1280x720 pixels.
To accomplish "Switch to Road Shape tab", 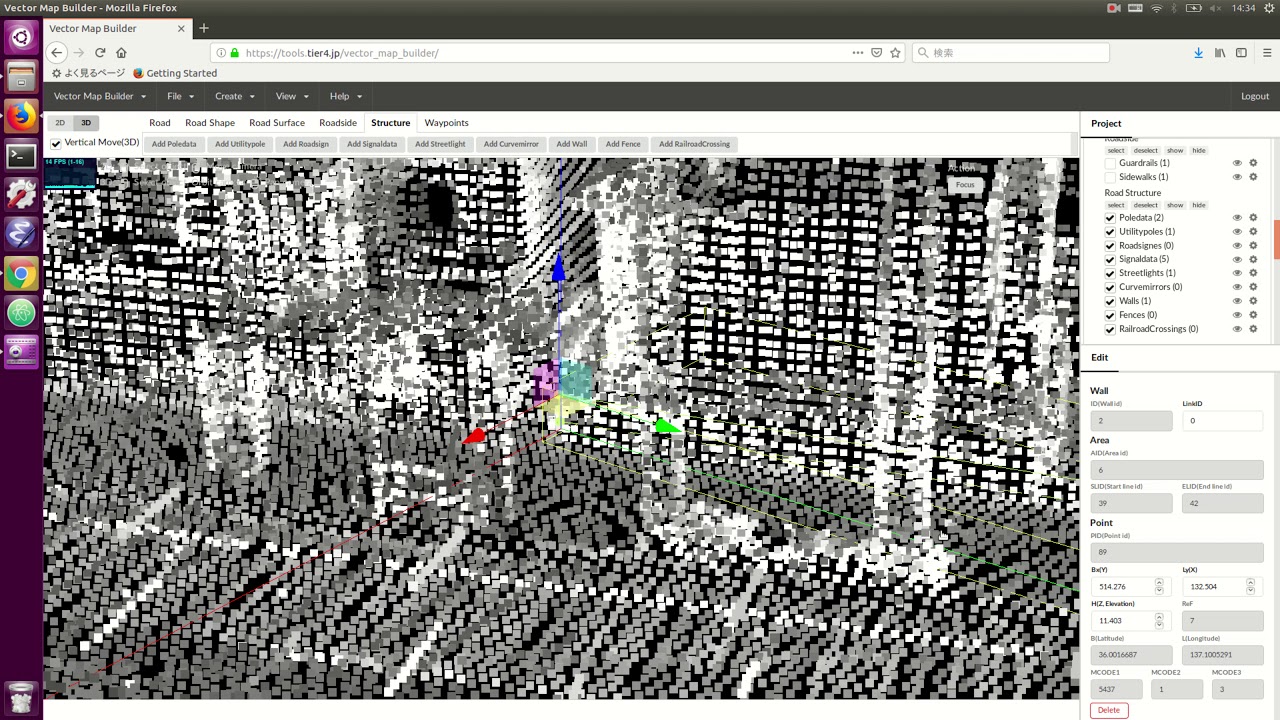I will [210, 123].
